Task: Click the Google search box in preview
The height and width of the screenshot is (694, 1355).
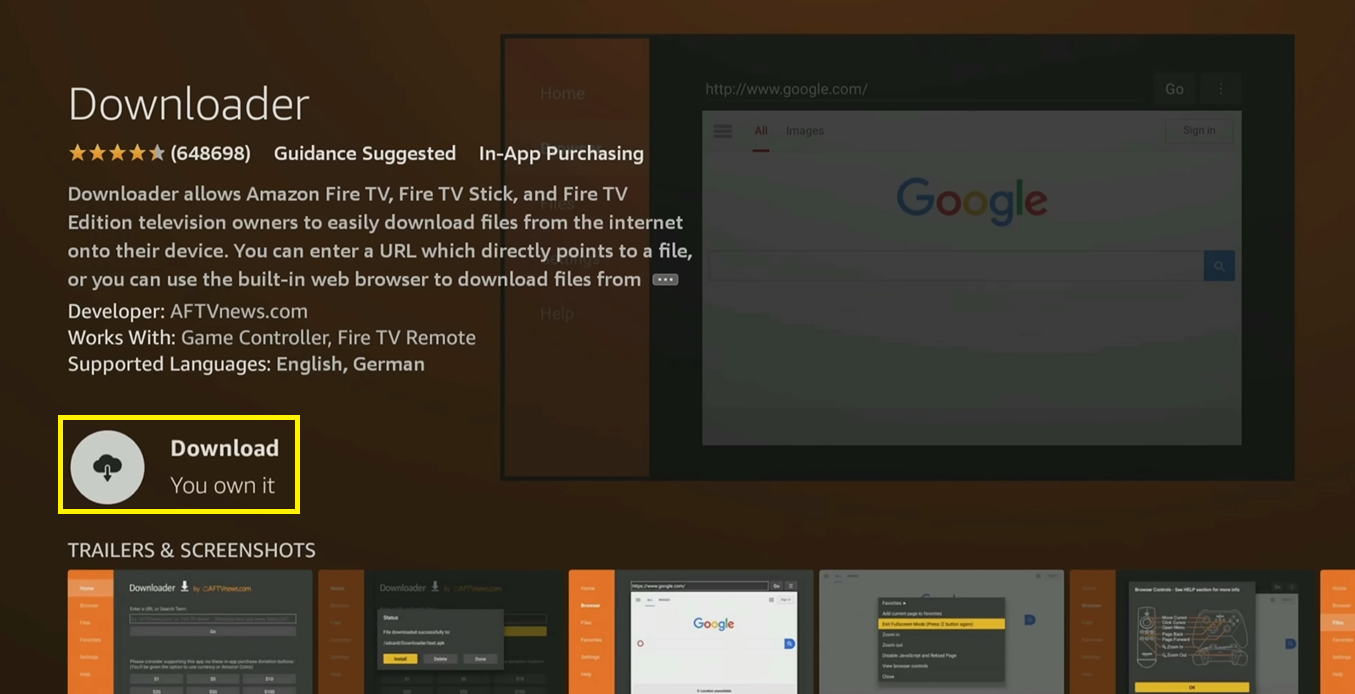Action: (x=956, y=266)
